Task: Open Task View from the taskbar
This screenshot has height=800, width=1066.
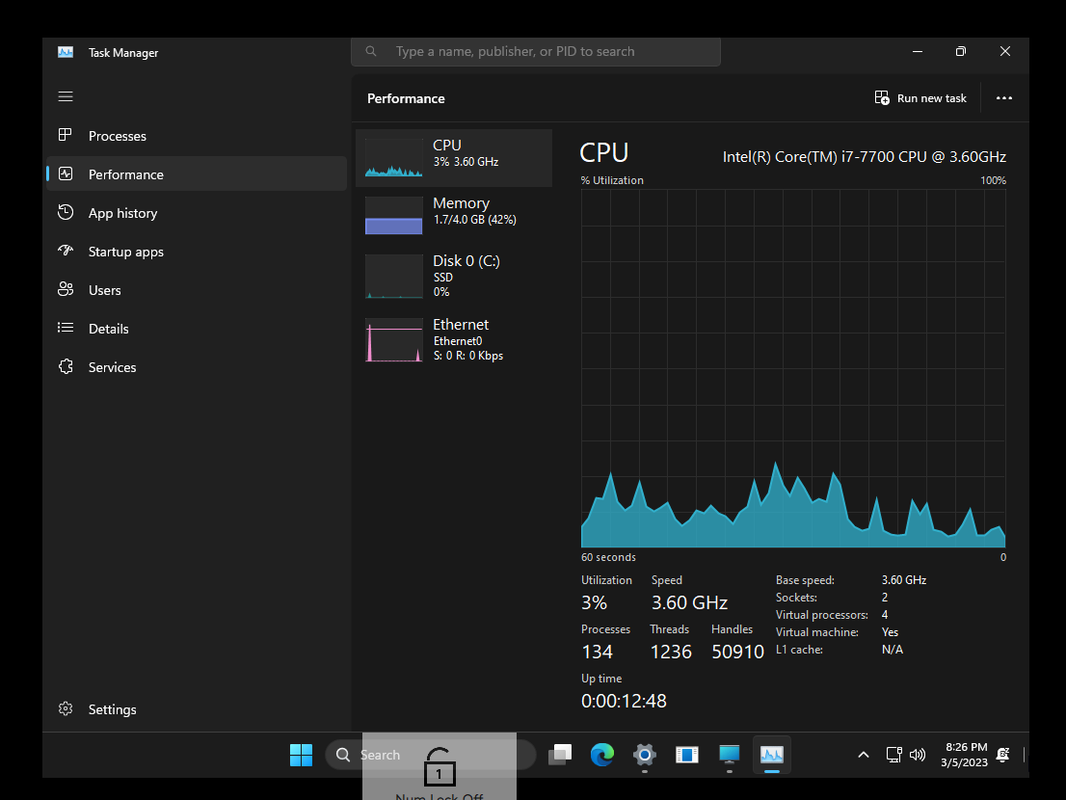Action: [x=560, y=755]
